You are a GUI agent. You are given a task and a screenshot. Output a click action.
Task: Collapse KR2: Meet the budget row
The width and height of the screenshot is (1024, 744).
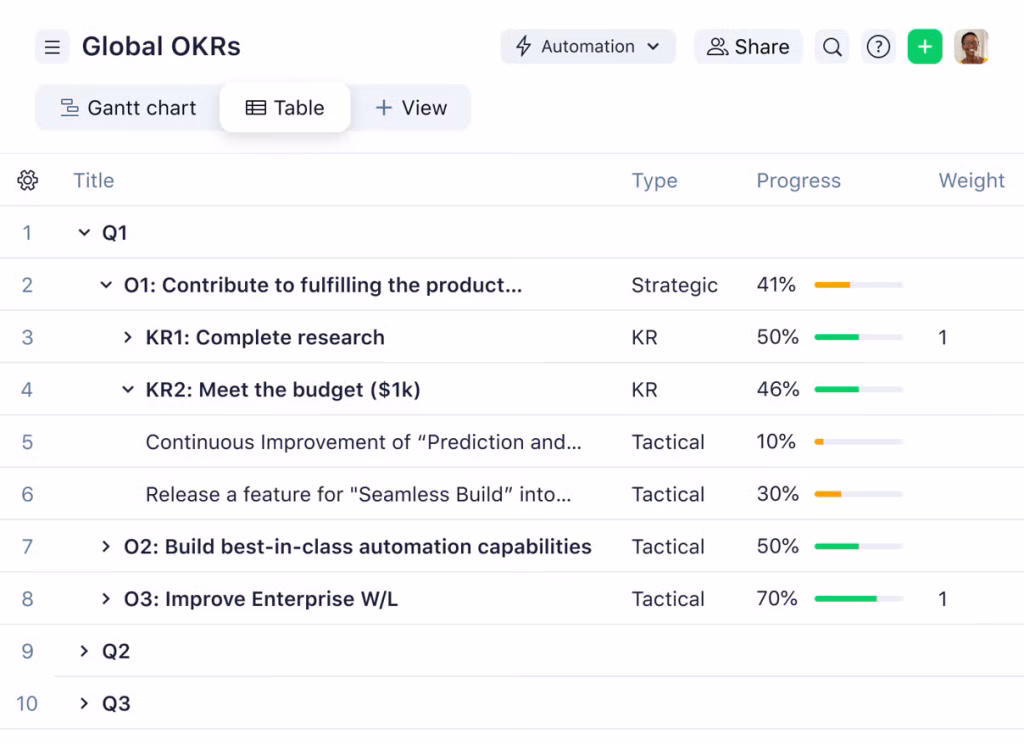(127, 390)
